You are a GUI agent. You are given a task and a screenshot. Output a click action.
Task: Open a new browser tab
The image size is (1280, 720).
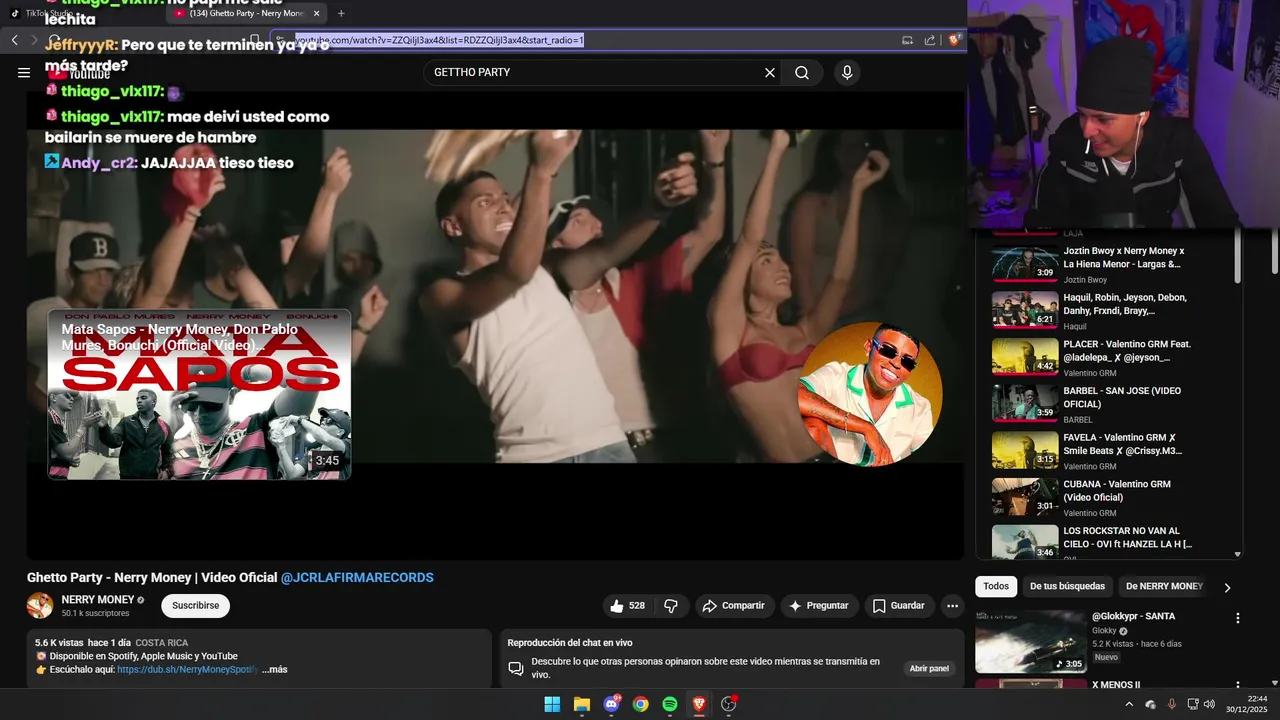(x=341, y=13)
